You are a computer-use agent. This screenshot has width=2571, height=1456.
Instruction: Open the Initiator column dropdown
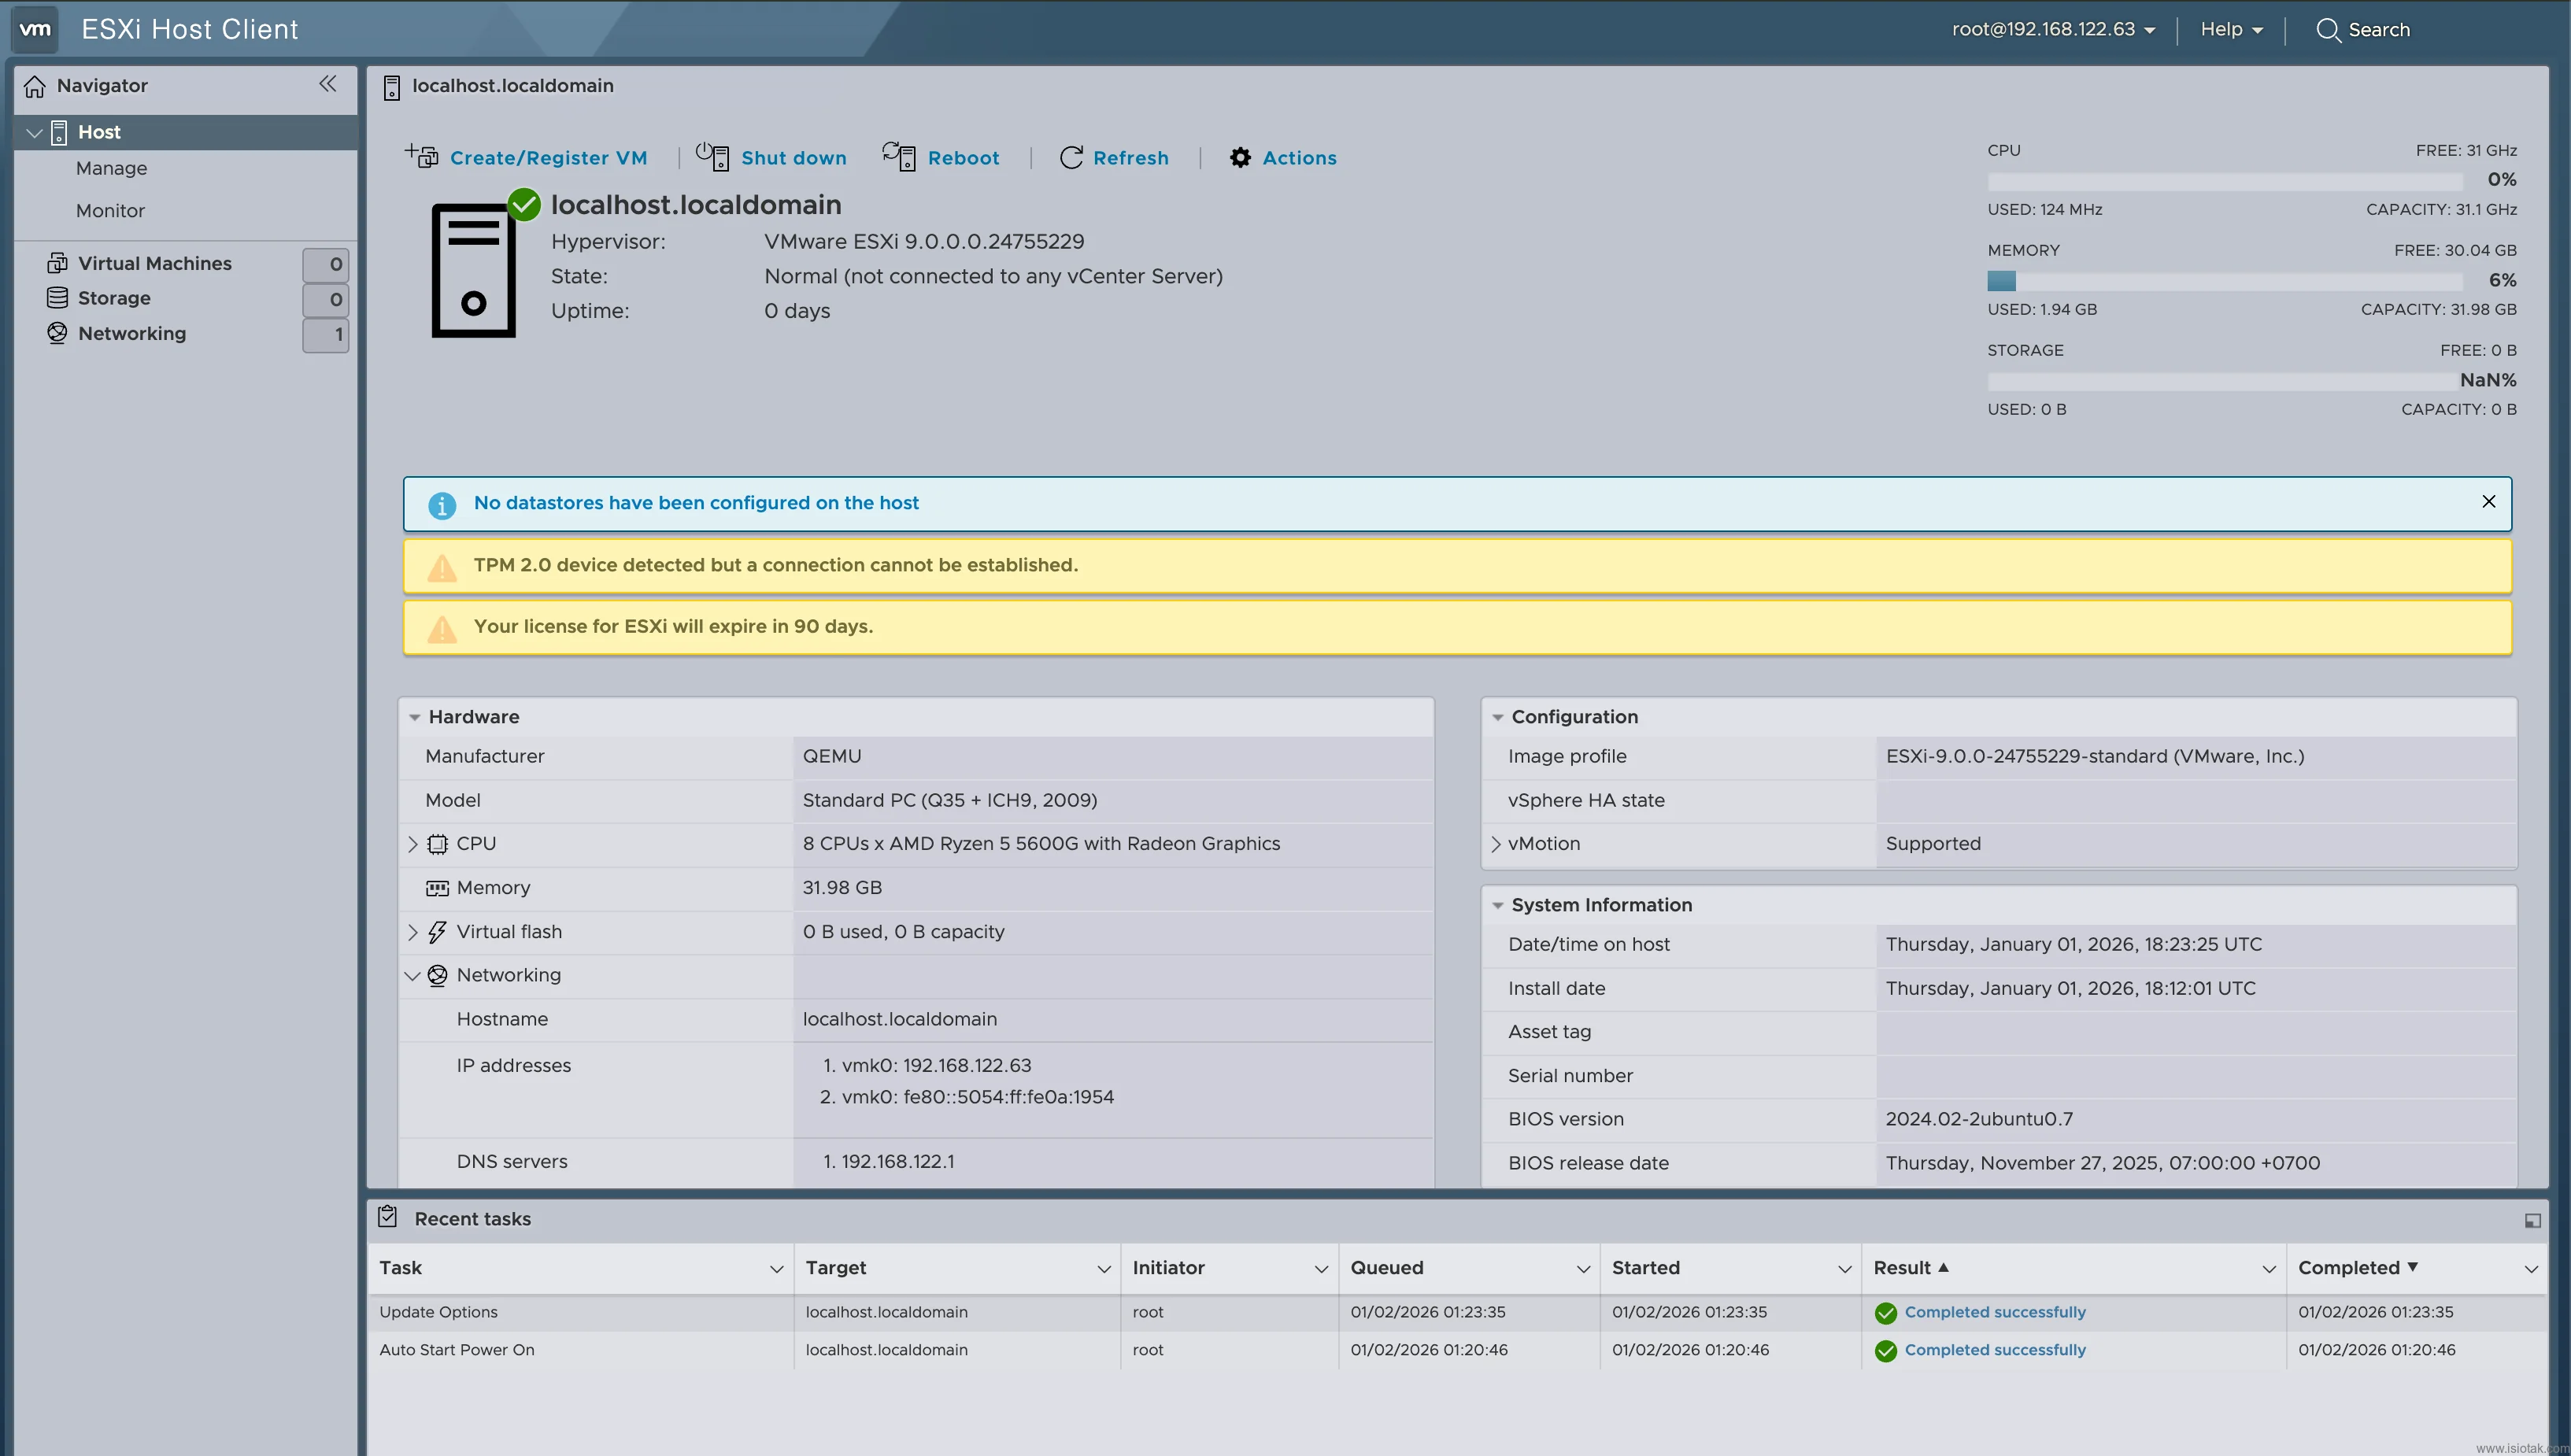point(1320,1269)
